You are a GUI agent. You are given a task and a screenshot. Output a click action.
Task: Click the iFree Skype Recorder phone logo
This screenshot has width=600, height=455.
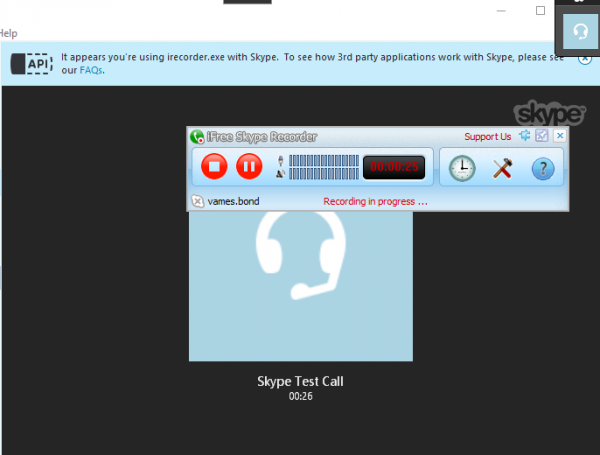point(197,137)
